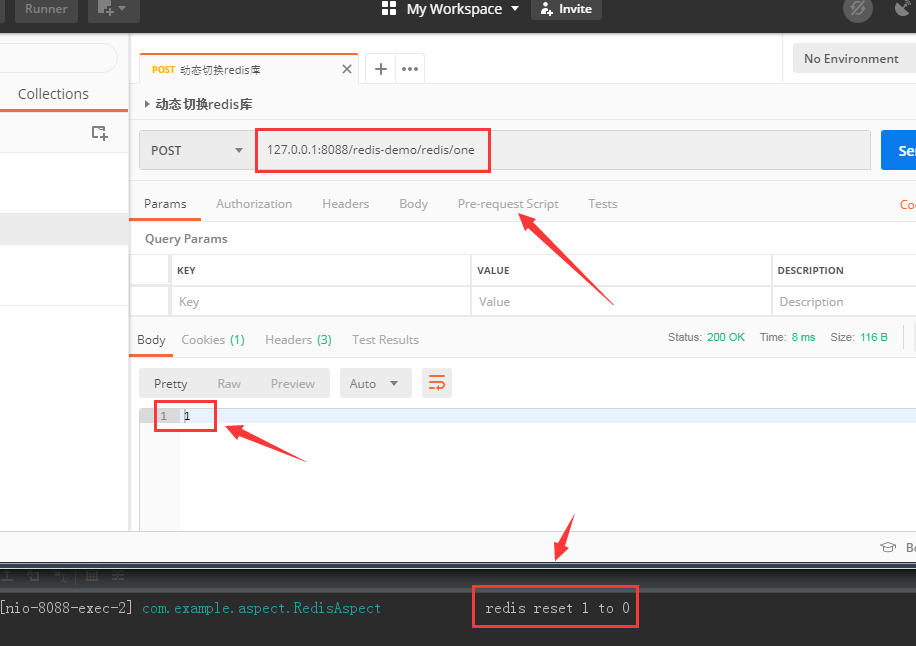
Task: Open the Runner button in header
Action: point(46,9)
